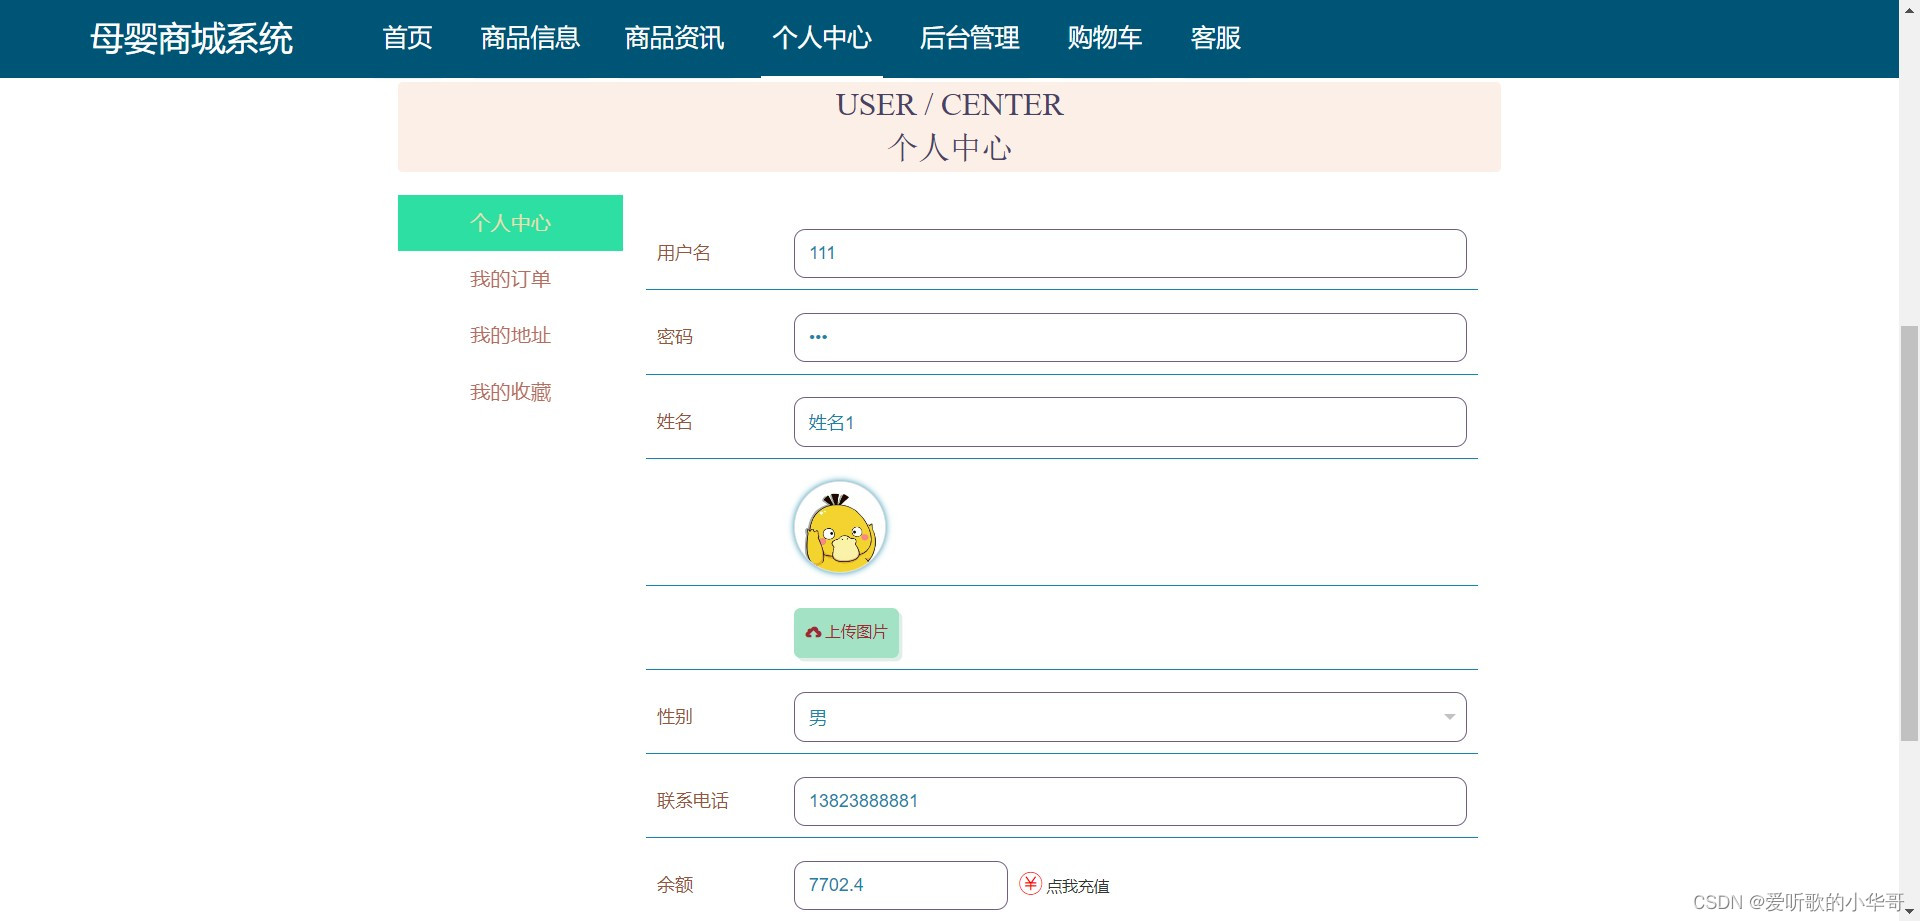
Task: Click the 余额 label text
Action: 674,885
